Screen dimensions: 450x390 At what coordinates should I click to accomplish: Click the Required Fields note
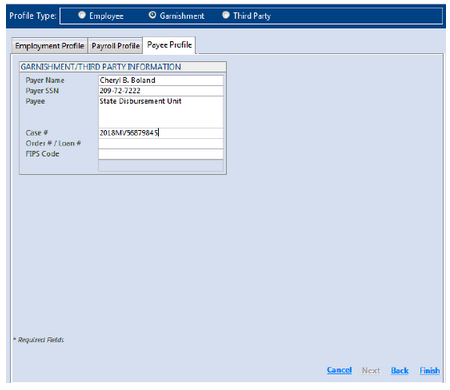click(x=39, y=340)
